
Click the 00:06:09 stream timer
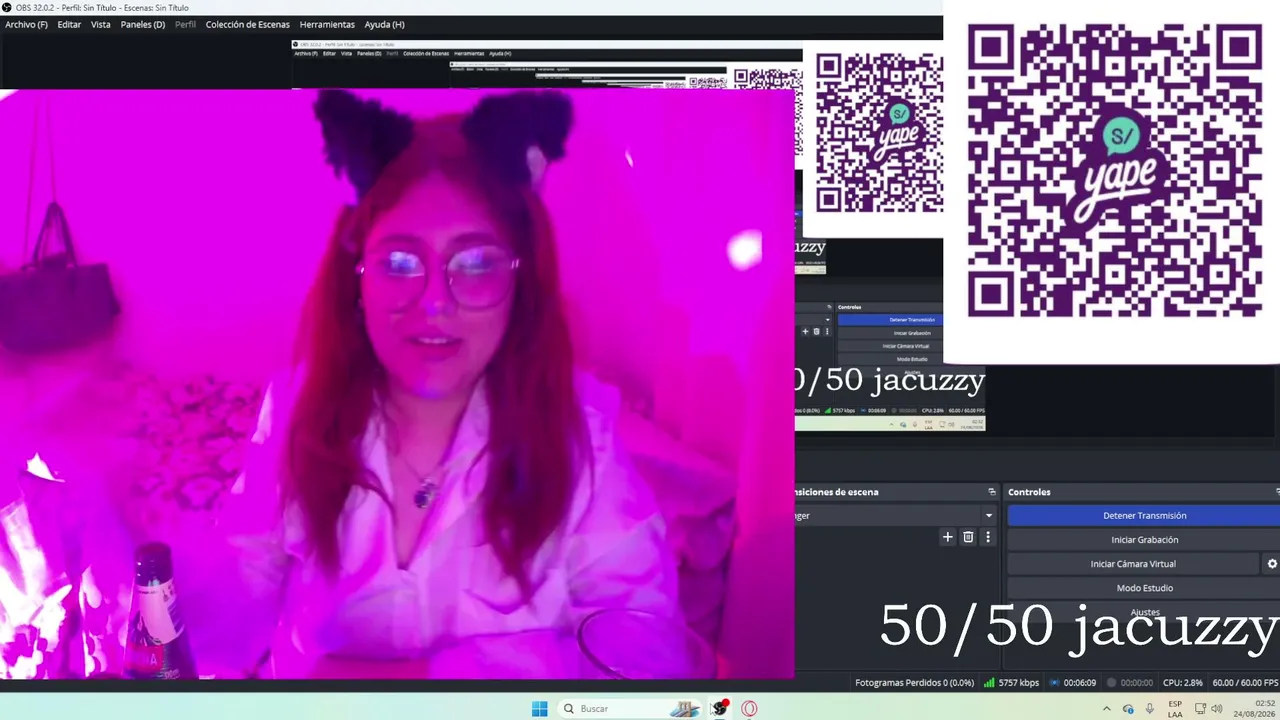tap(1080, 683)
